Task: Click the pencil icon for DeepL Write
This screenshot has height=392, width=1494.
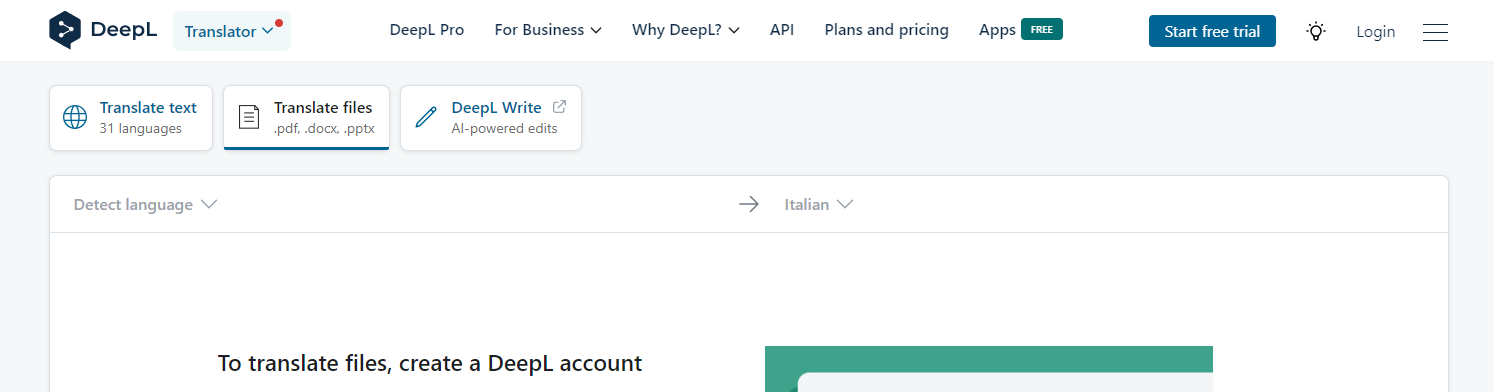Action: tap(426, 117)
